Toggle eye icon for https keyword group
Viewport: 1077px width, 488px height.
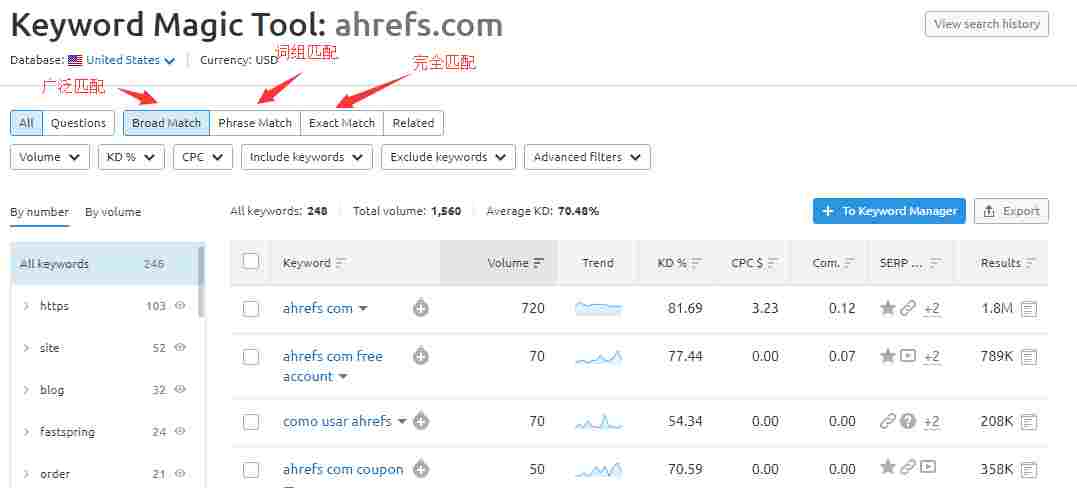[181, 306]
